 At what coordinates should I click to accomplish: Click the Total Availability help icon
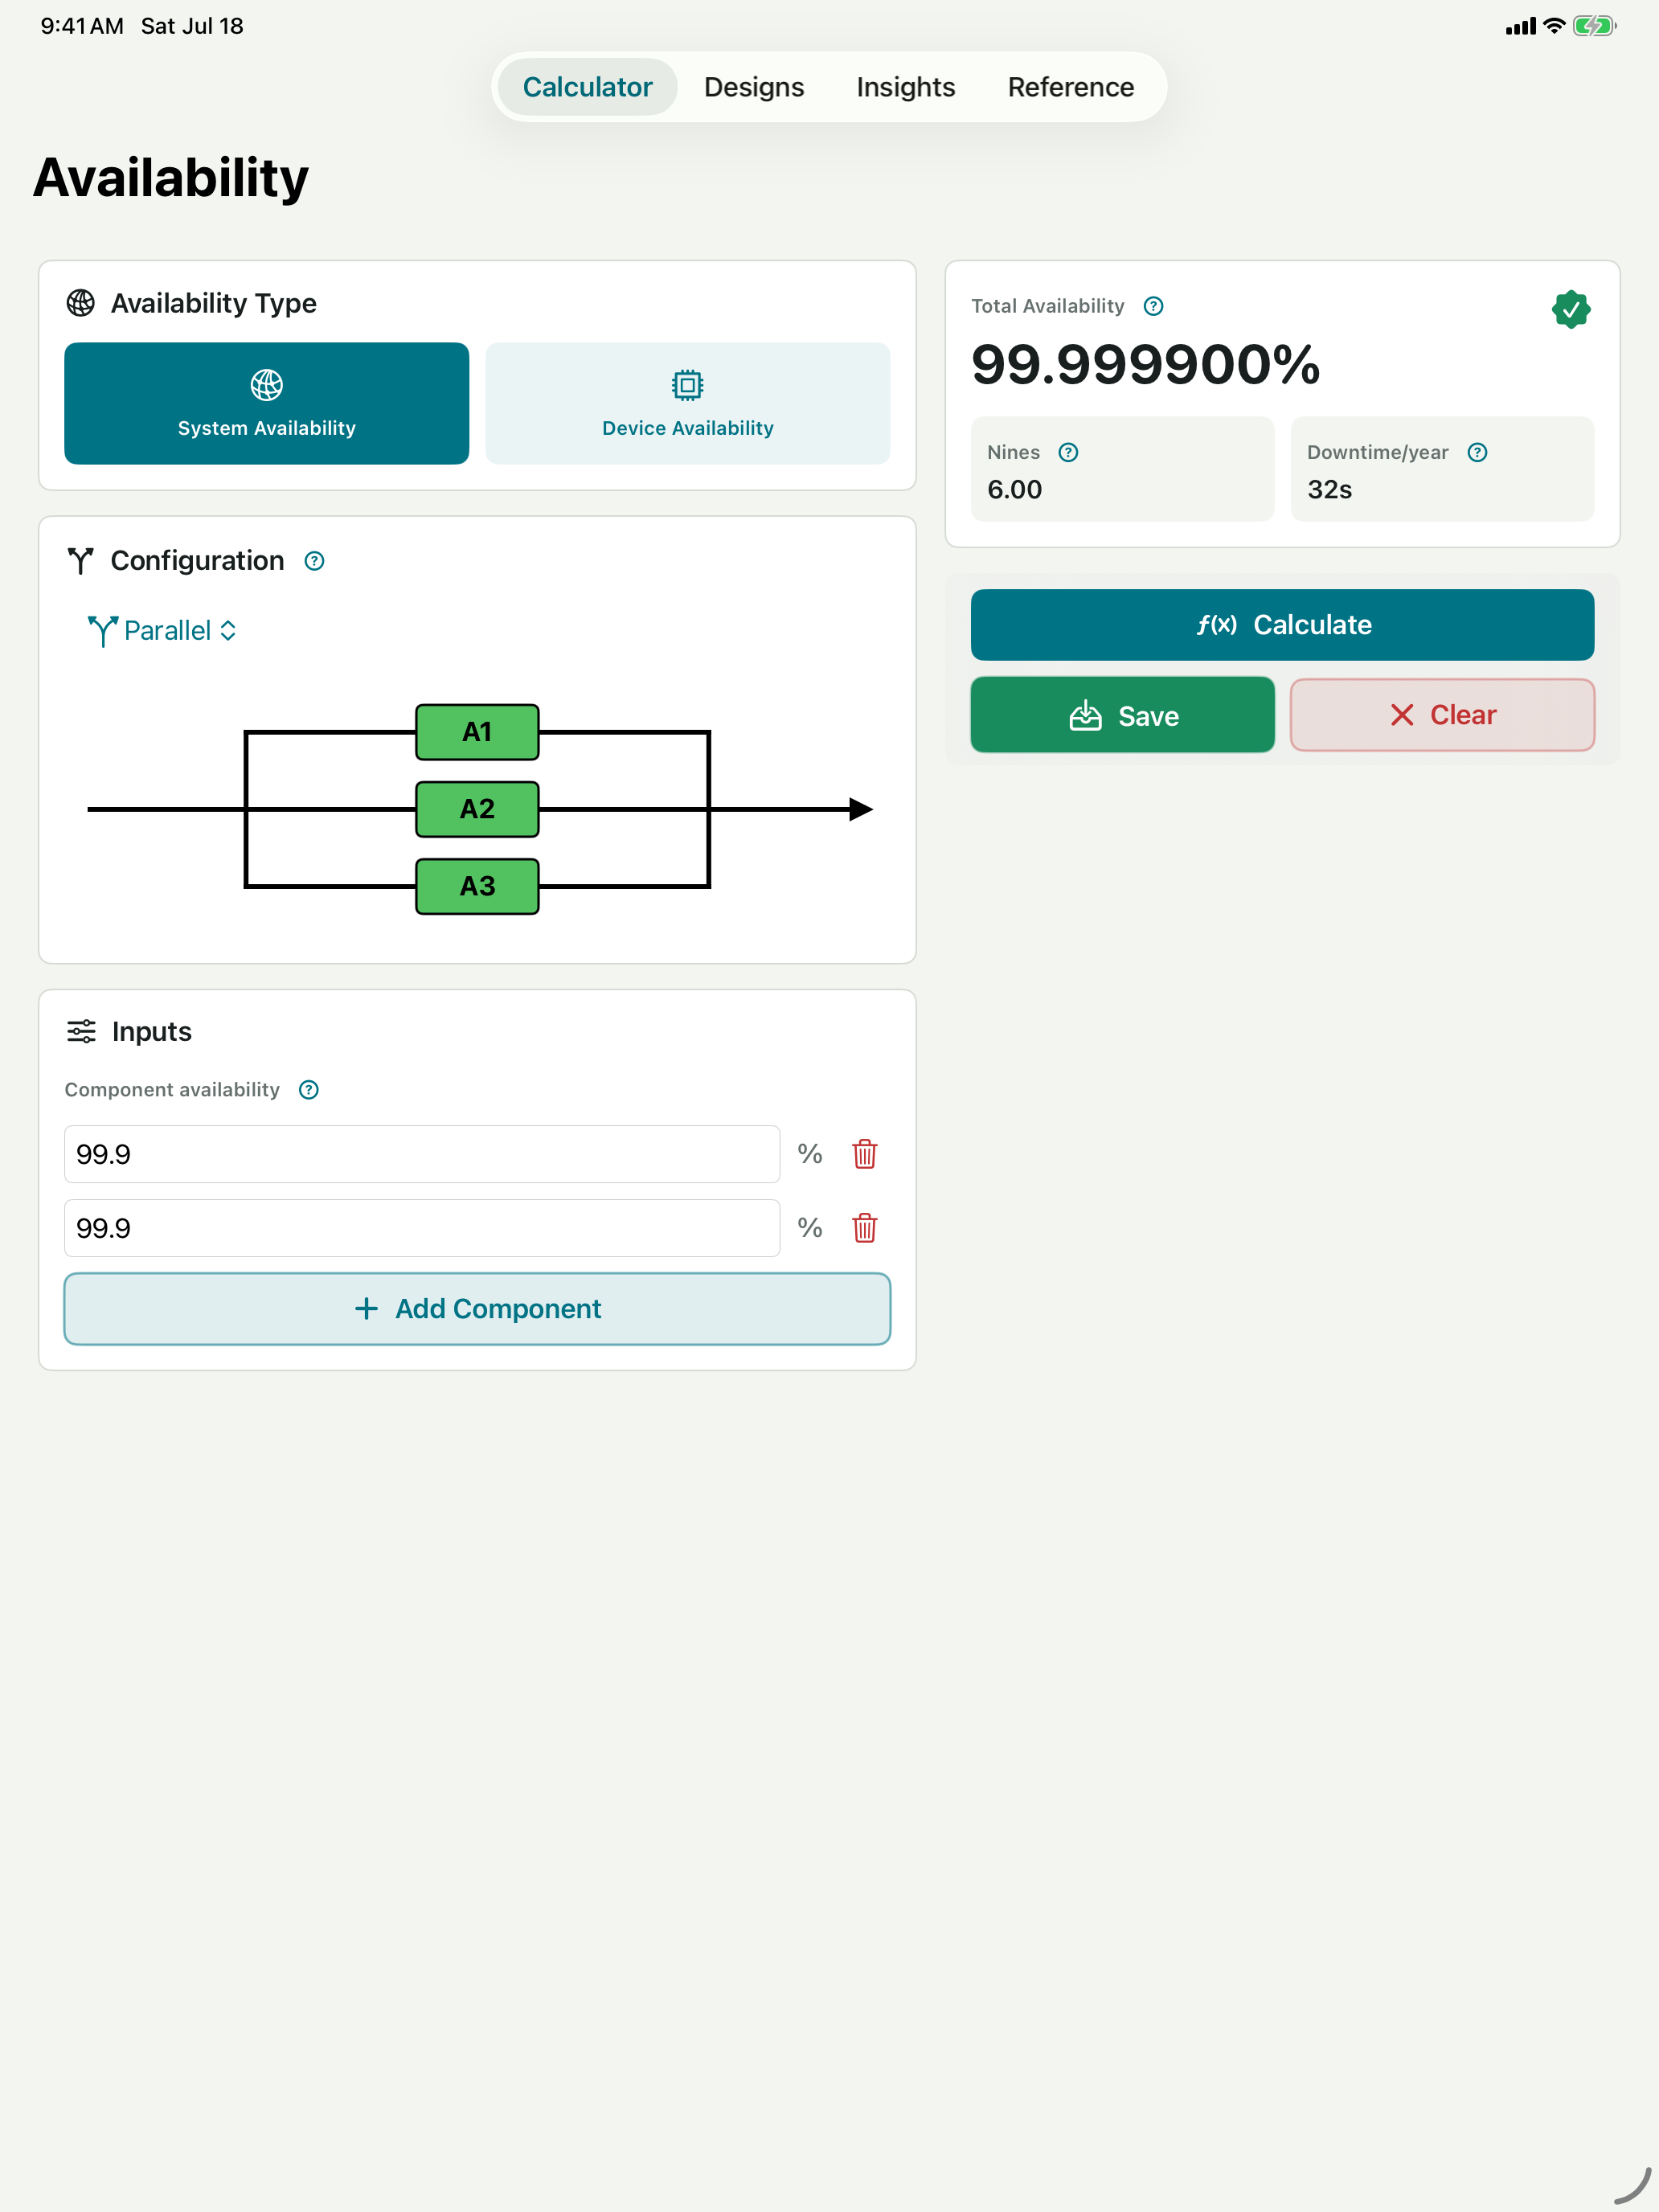pos(1153,306)
